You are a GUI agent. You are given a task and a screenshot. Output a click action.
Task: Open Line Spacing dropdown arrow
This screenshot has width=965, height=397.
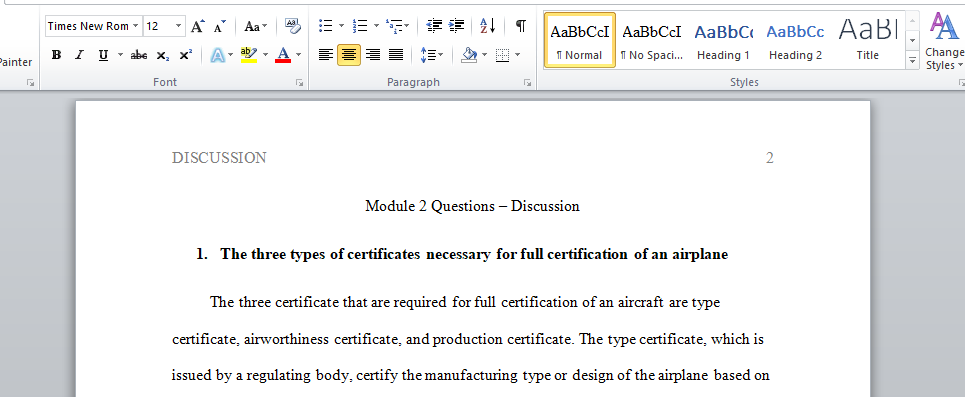point(441,55)
